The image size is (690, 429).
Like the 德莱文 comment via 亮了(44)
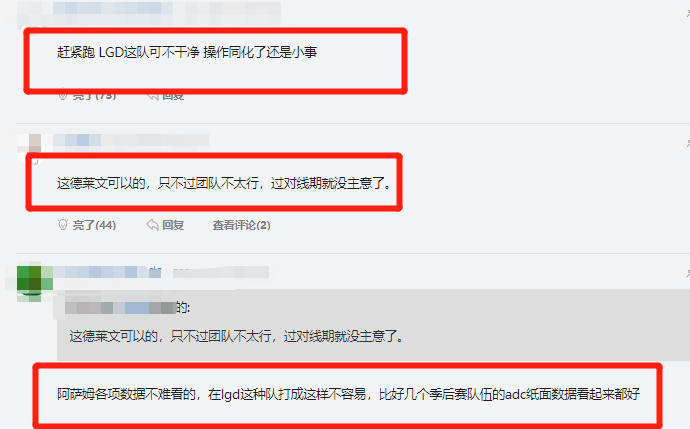(x=94, y=225)
